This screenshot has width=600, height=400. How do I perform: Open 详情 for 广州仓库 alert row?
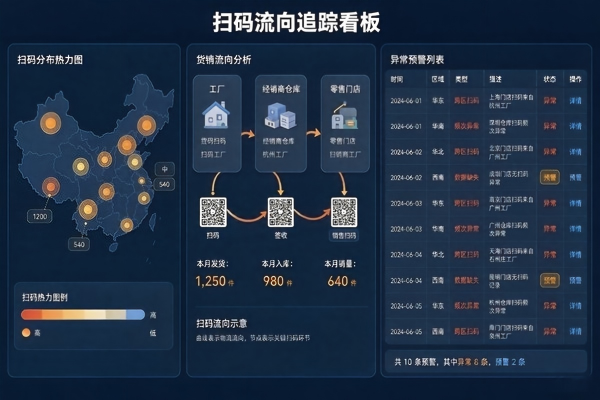(x=575, y=229)
